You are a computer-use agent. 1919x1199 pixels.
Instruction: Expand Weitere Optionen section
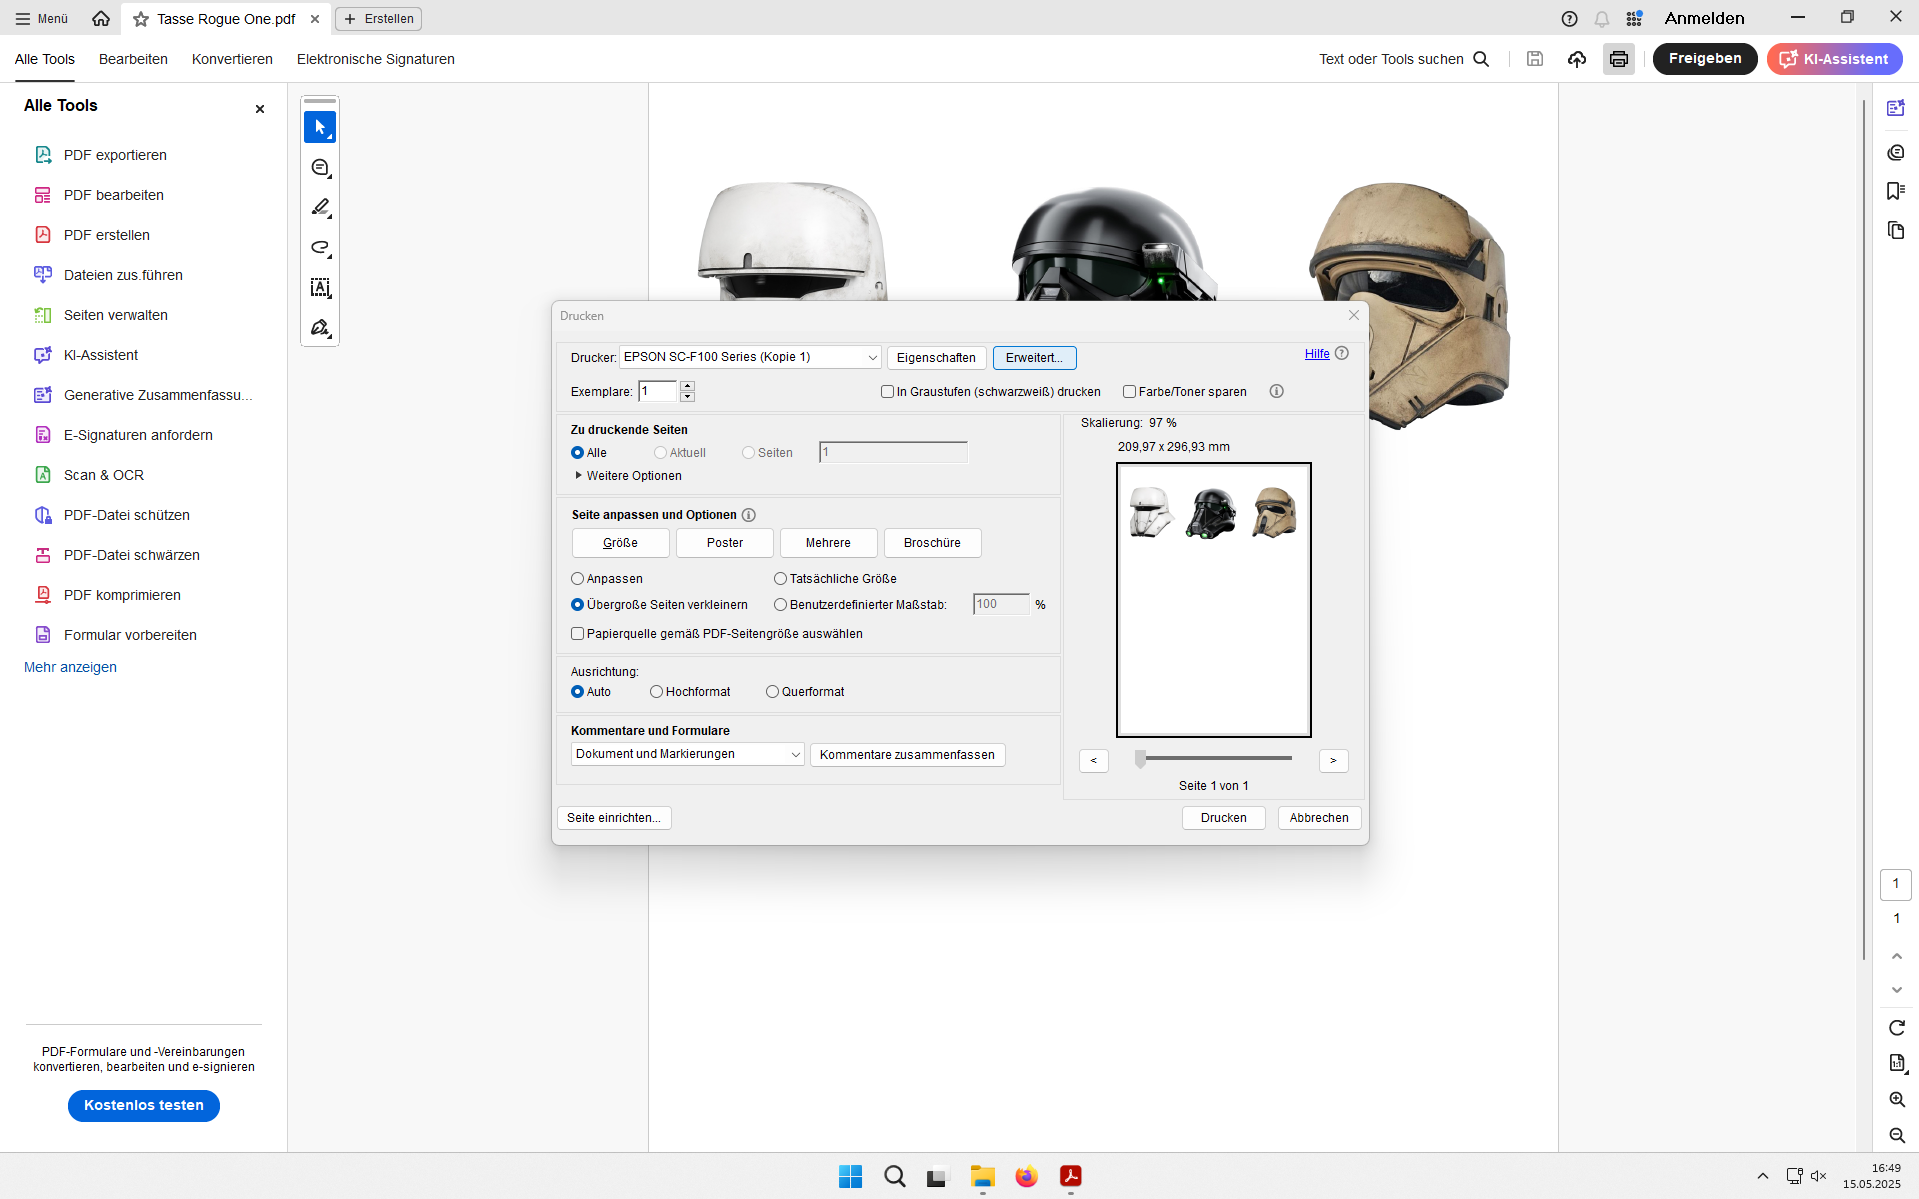pos(628,476)
